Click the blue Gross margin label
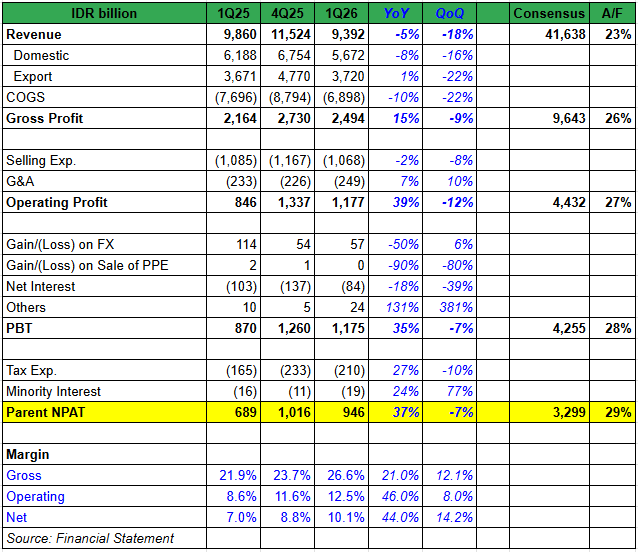The width and height of the screenshot is (638, 552). click(24, 475)
